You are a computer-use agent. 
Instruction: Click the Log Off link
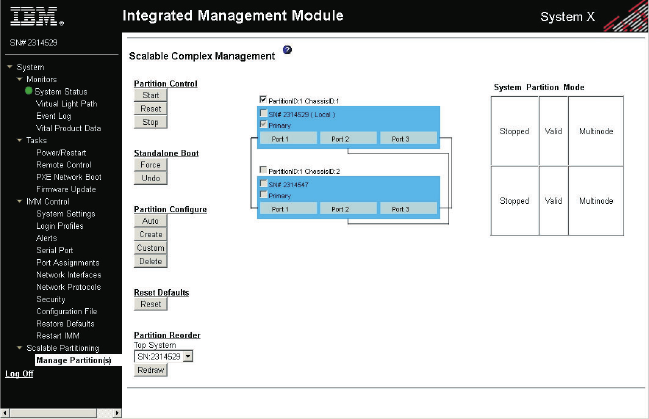point(19,373)
